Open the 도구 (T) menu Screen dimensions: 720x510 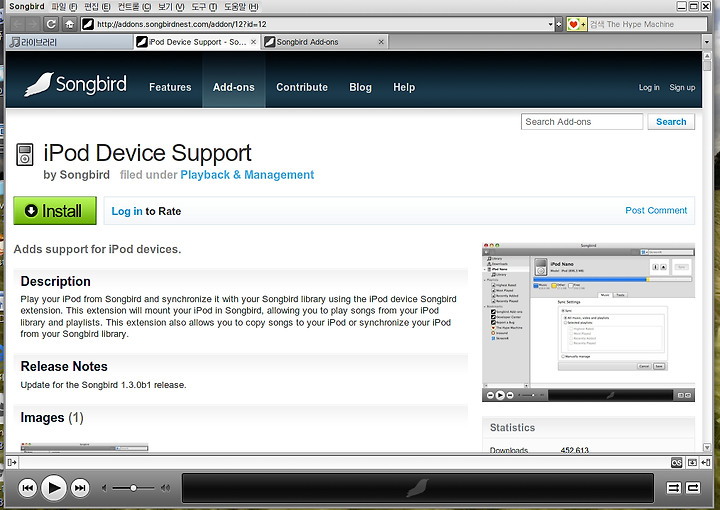[x=204, y=6]
